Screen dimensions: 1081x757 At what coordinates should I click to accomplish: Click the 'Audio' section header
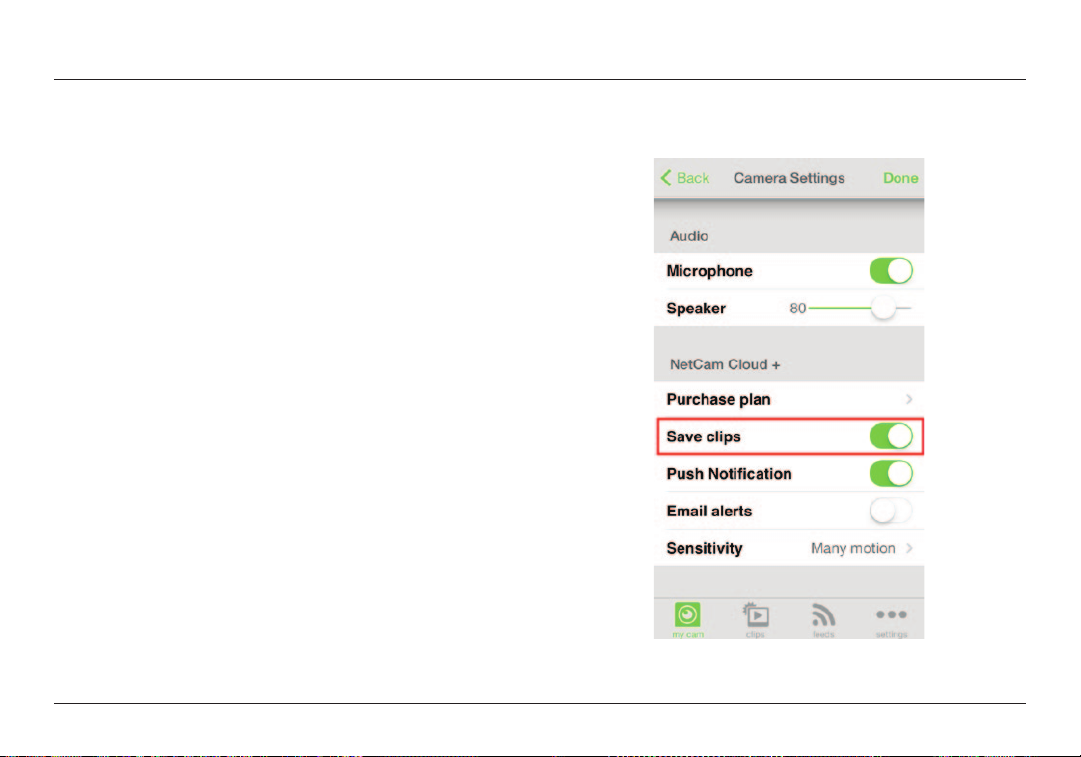click(689, 236)
